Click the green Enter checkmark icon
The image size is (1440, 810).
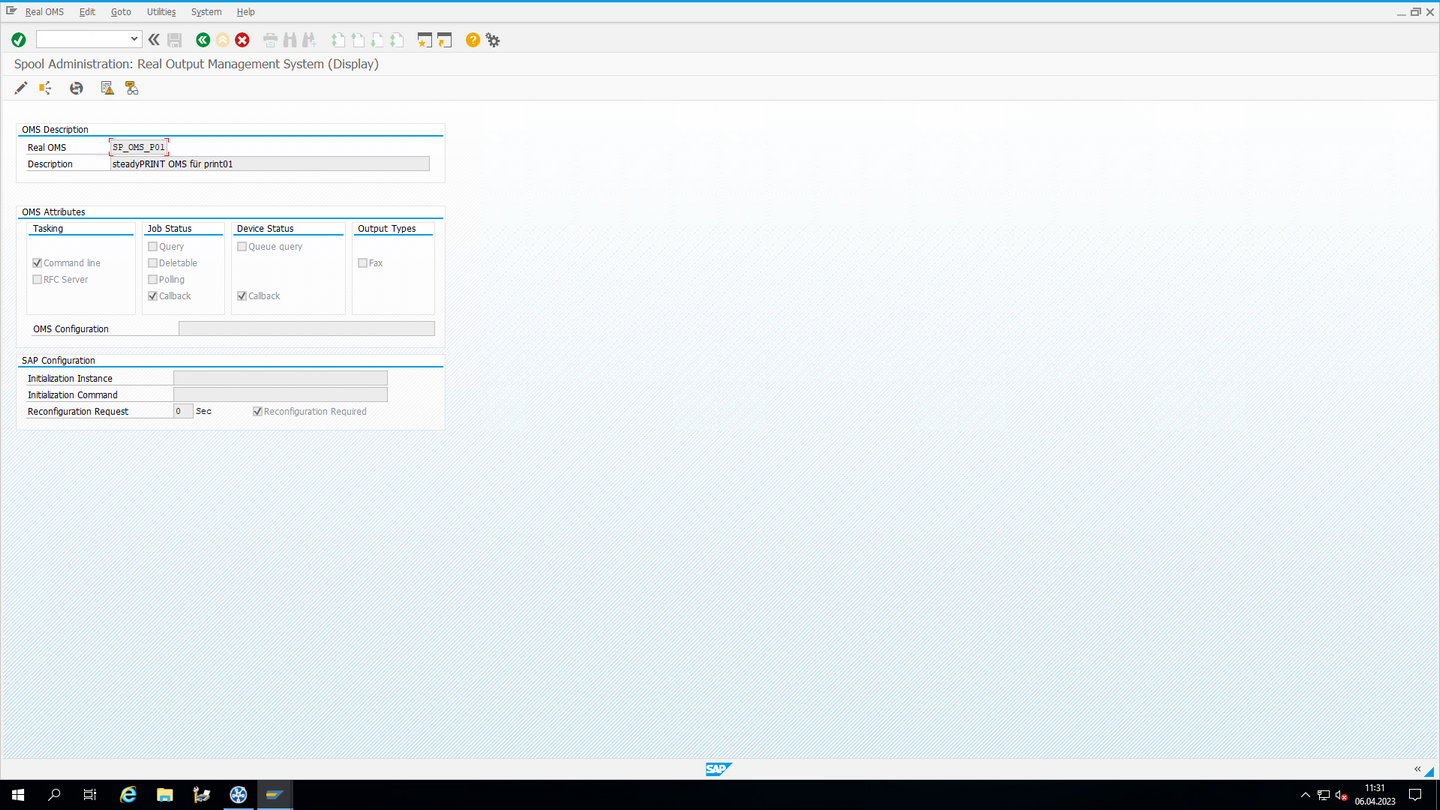coord(18,40)
